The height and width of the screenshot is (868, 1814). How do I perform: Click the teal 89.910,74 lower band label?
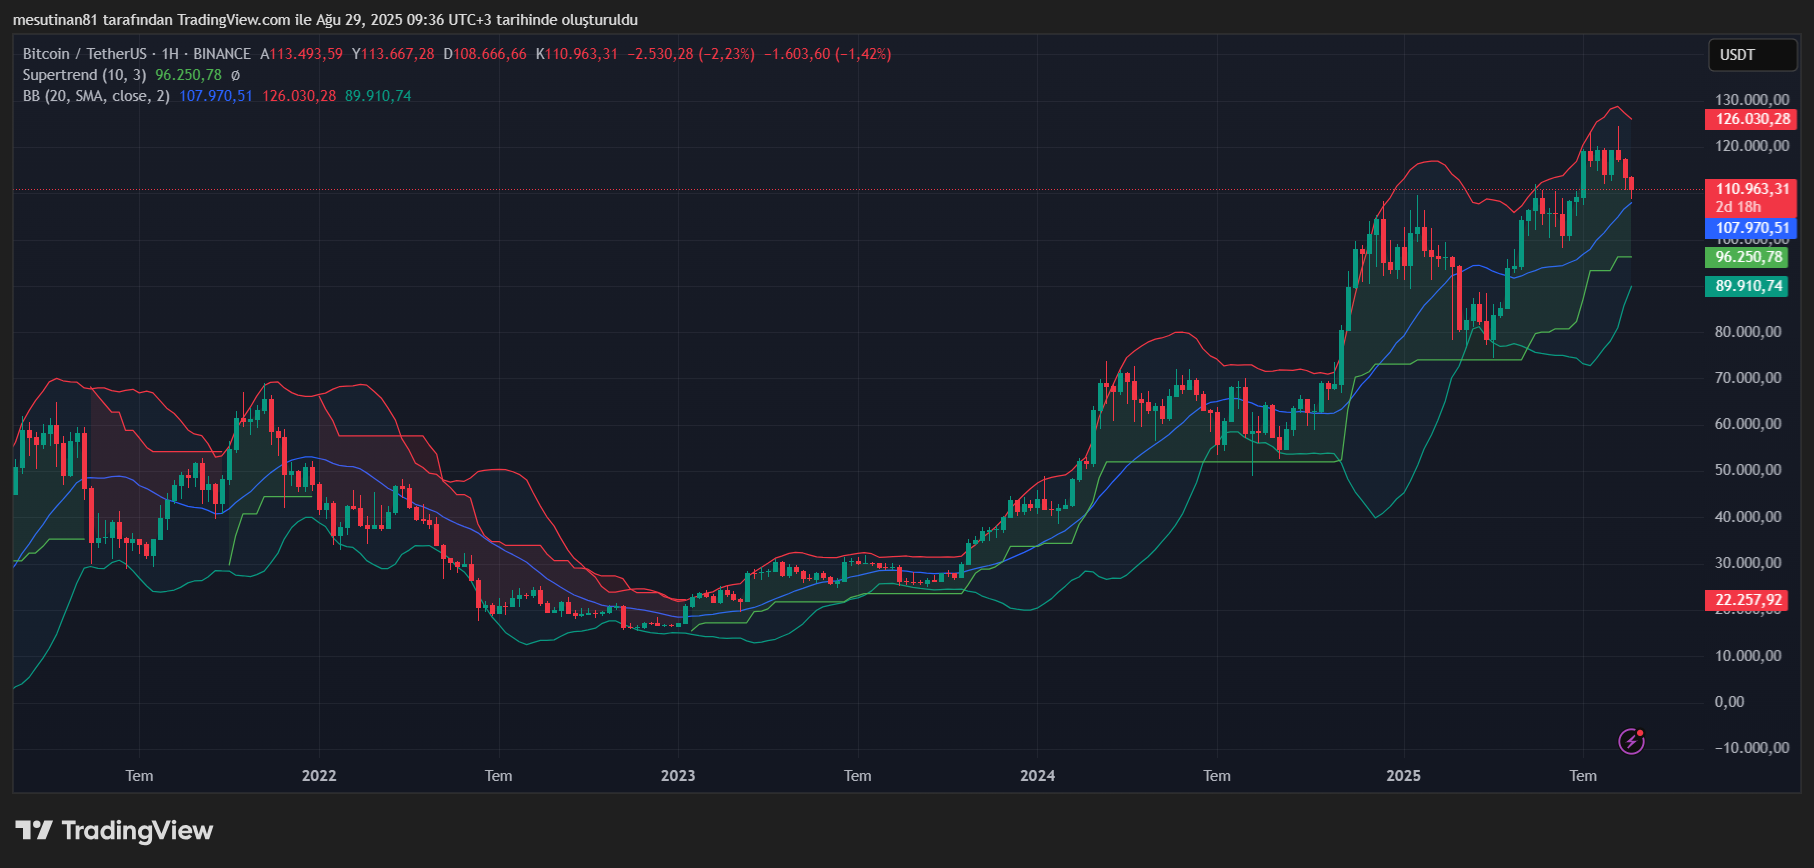(x=1748, y=286)
